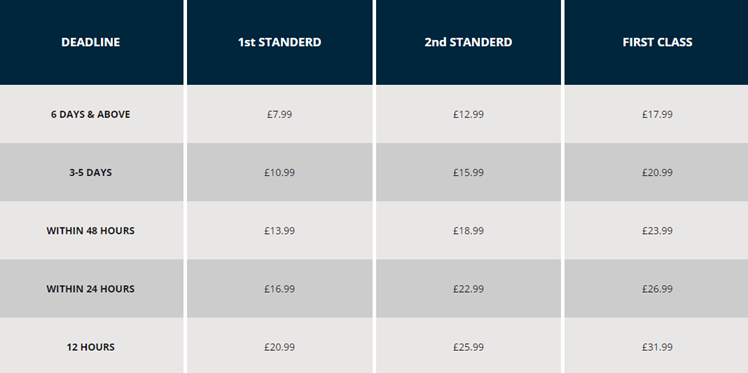
Task: Select the £26.99 price cell
Action: pyautogui.click(x=657, y=289)
